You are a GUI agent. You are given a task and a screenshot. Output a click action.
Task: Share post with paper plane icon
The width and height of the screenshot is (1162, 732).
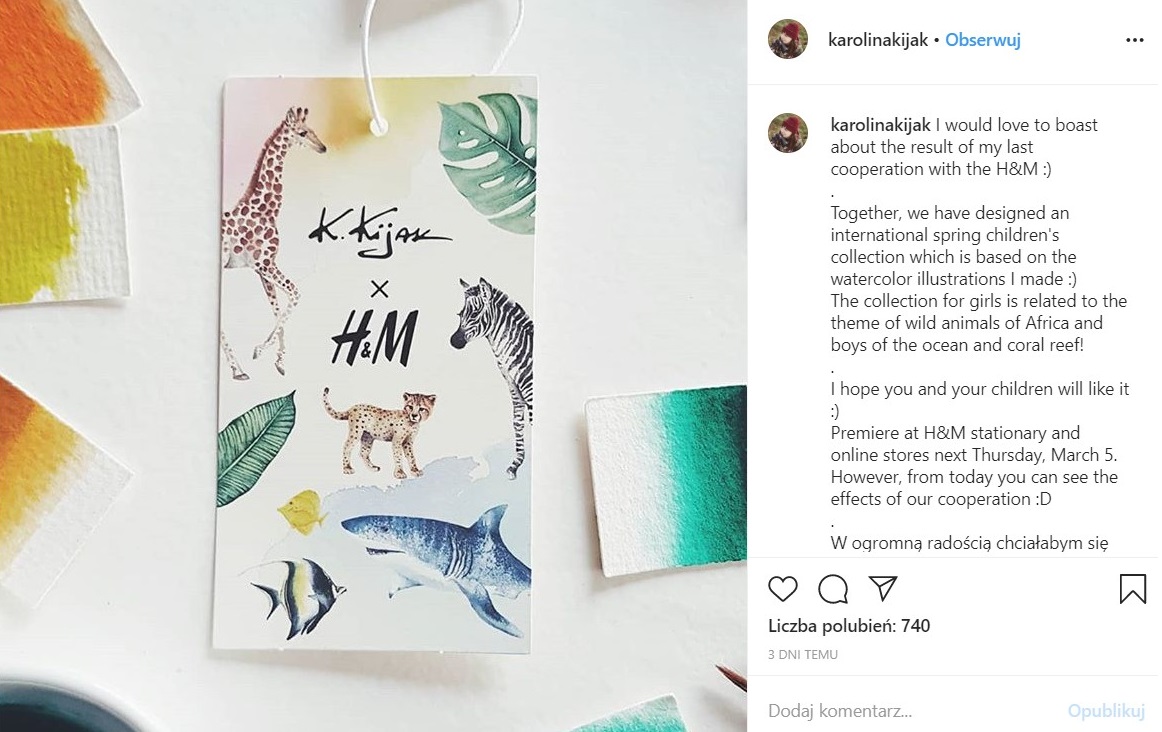(883, 588)
